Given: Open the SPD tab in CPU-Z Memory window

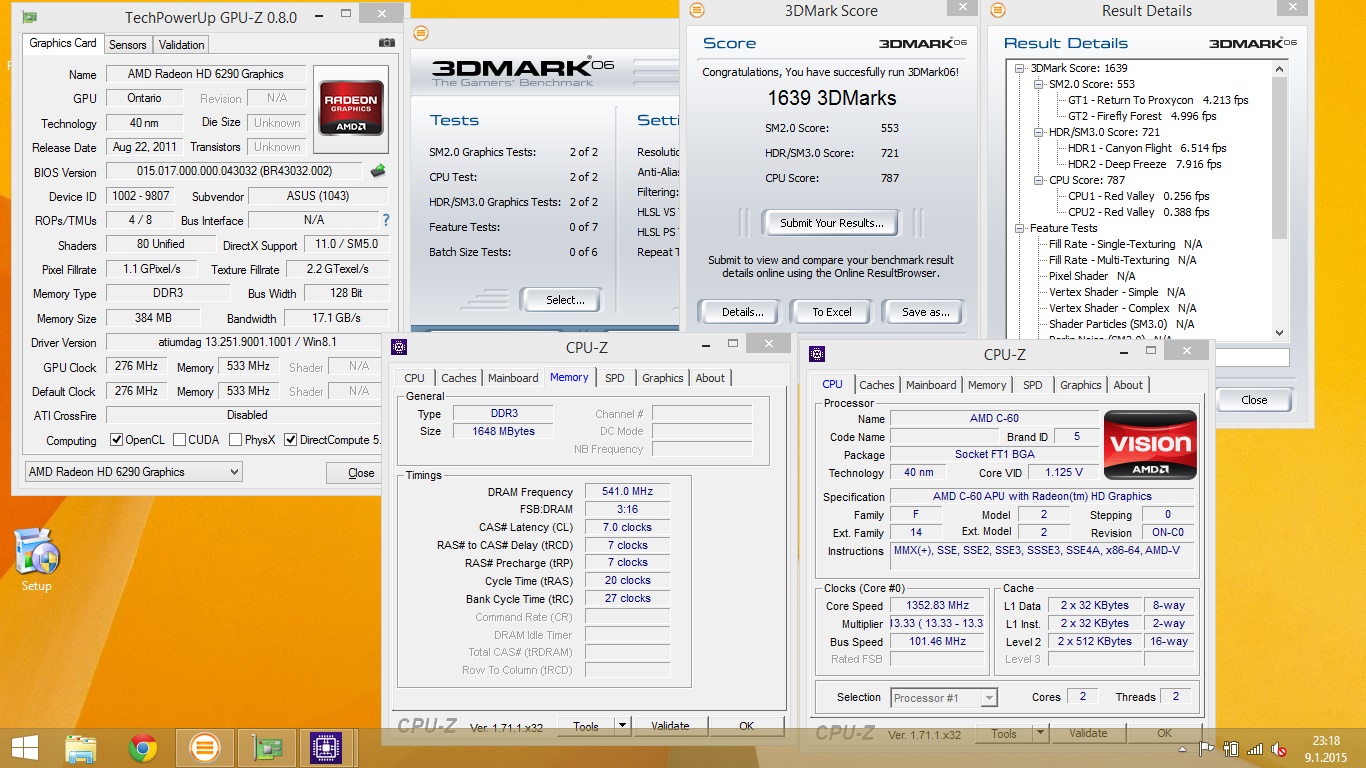Looking at the screenshot, I should coord(615,378).
